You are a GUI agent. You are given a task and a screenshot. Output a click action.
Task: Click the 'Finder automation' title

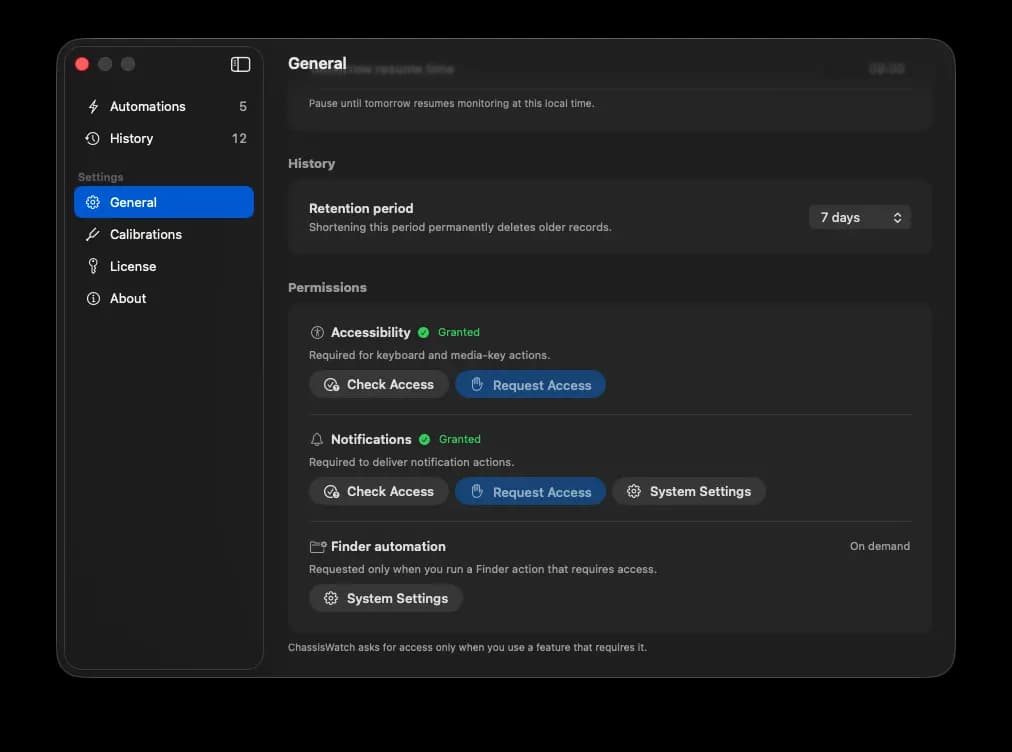pyautogui.click(x=388, y=547)
